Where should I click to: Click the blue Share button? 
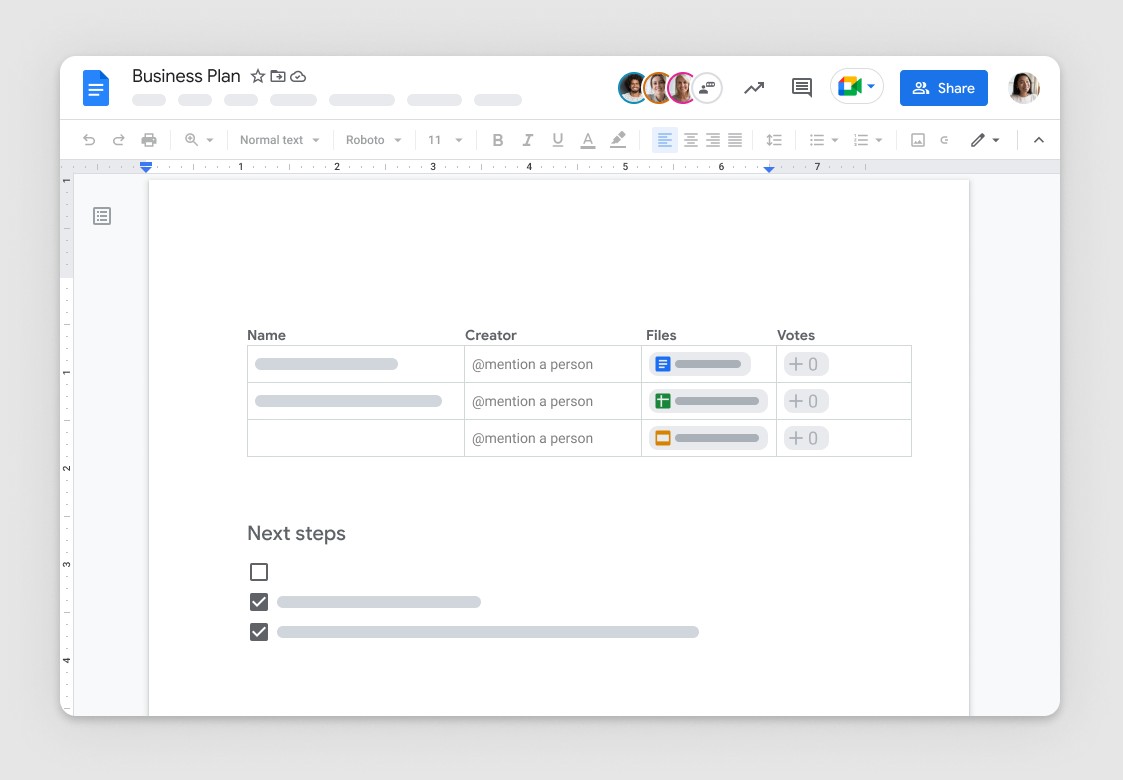tap(943, 88)
